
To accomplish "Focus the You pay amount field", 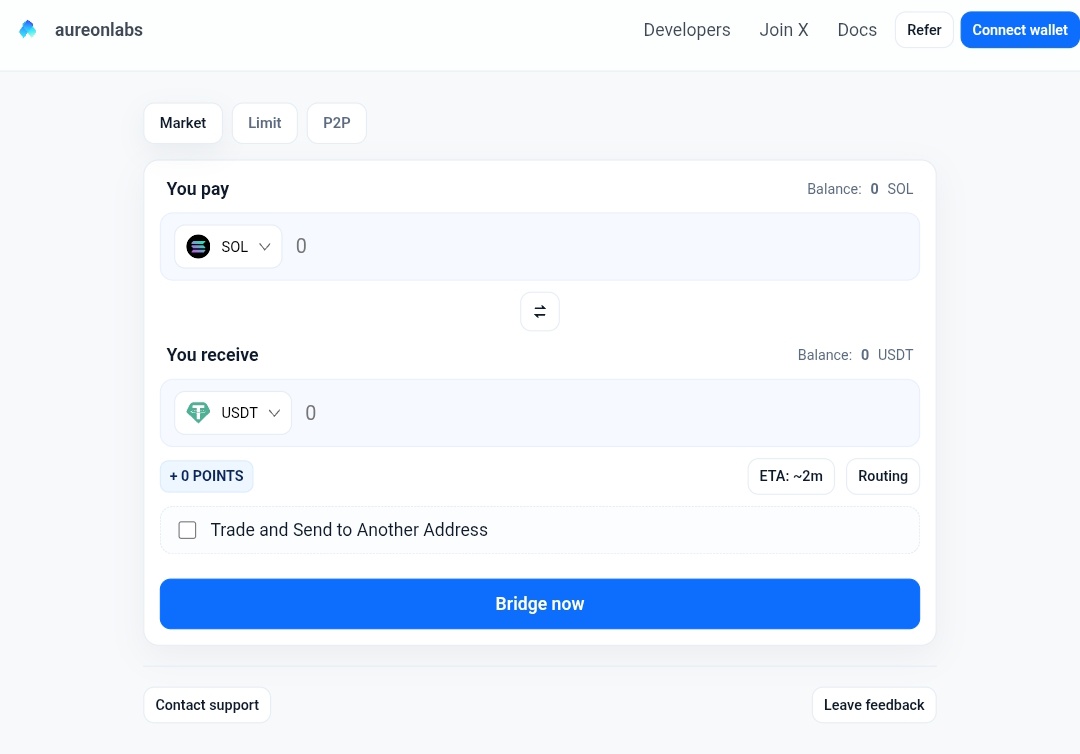I will (603, 247).
